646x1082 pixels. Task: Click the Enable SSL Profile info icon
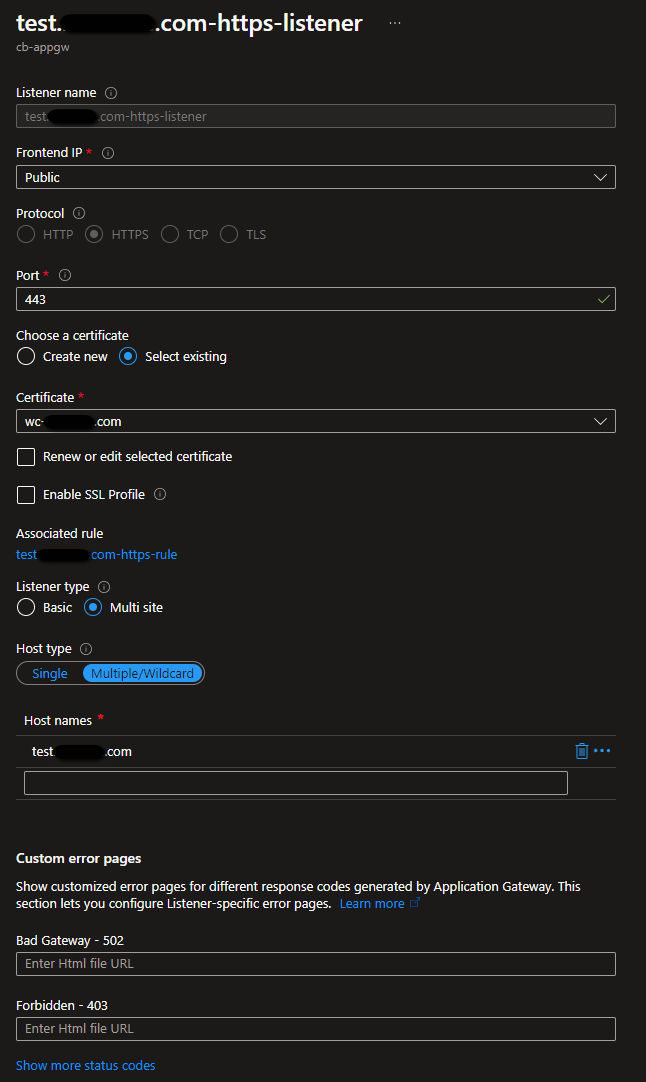[160, 494]
